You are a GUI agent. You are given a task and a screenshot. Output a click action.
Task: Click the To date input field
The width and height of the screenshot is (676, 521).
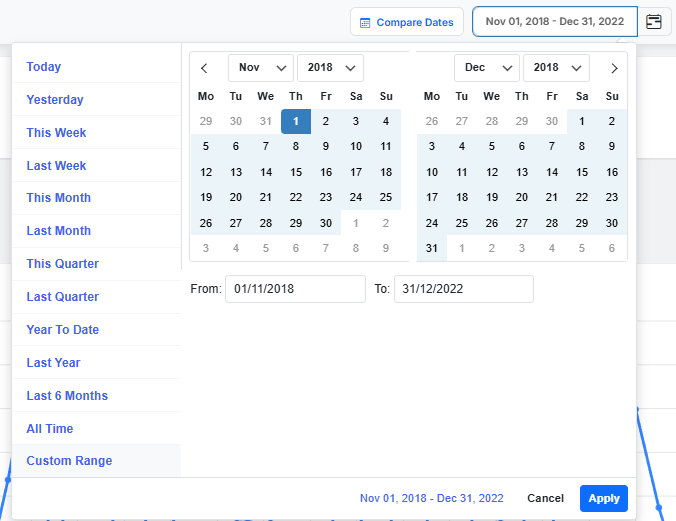click(463, 289)
